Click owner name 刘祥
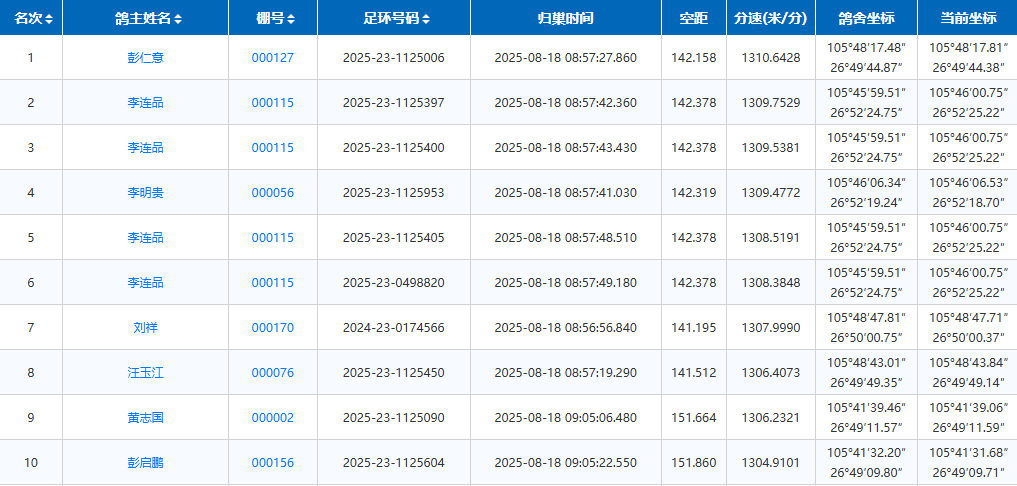The width and height of the screenshot is (1017, 486). pos(145,328)
